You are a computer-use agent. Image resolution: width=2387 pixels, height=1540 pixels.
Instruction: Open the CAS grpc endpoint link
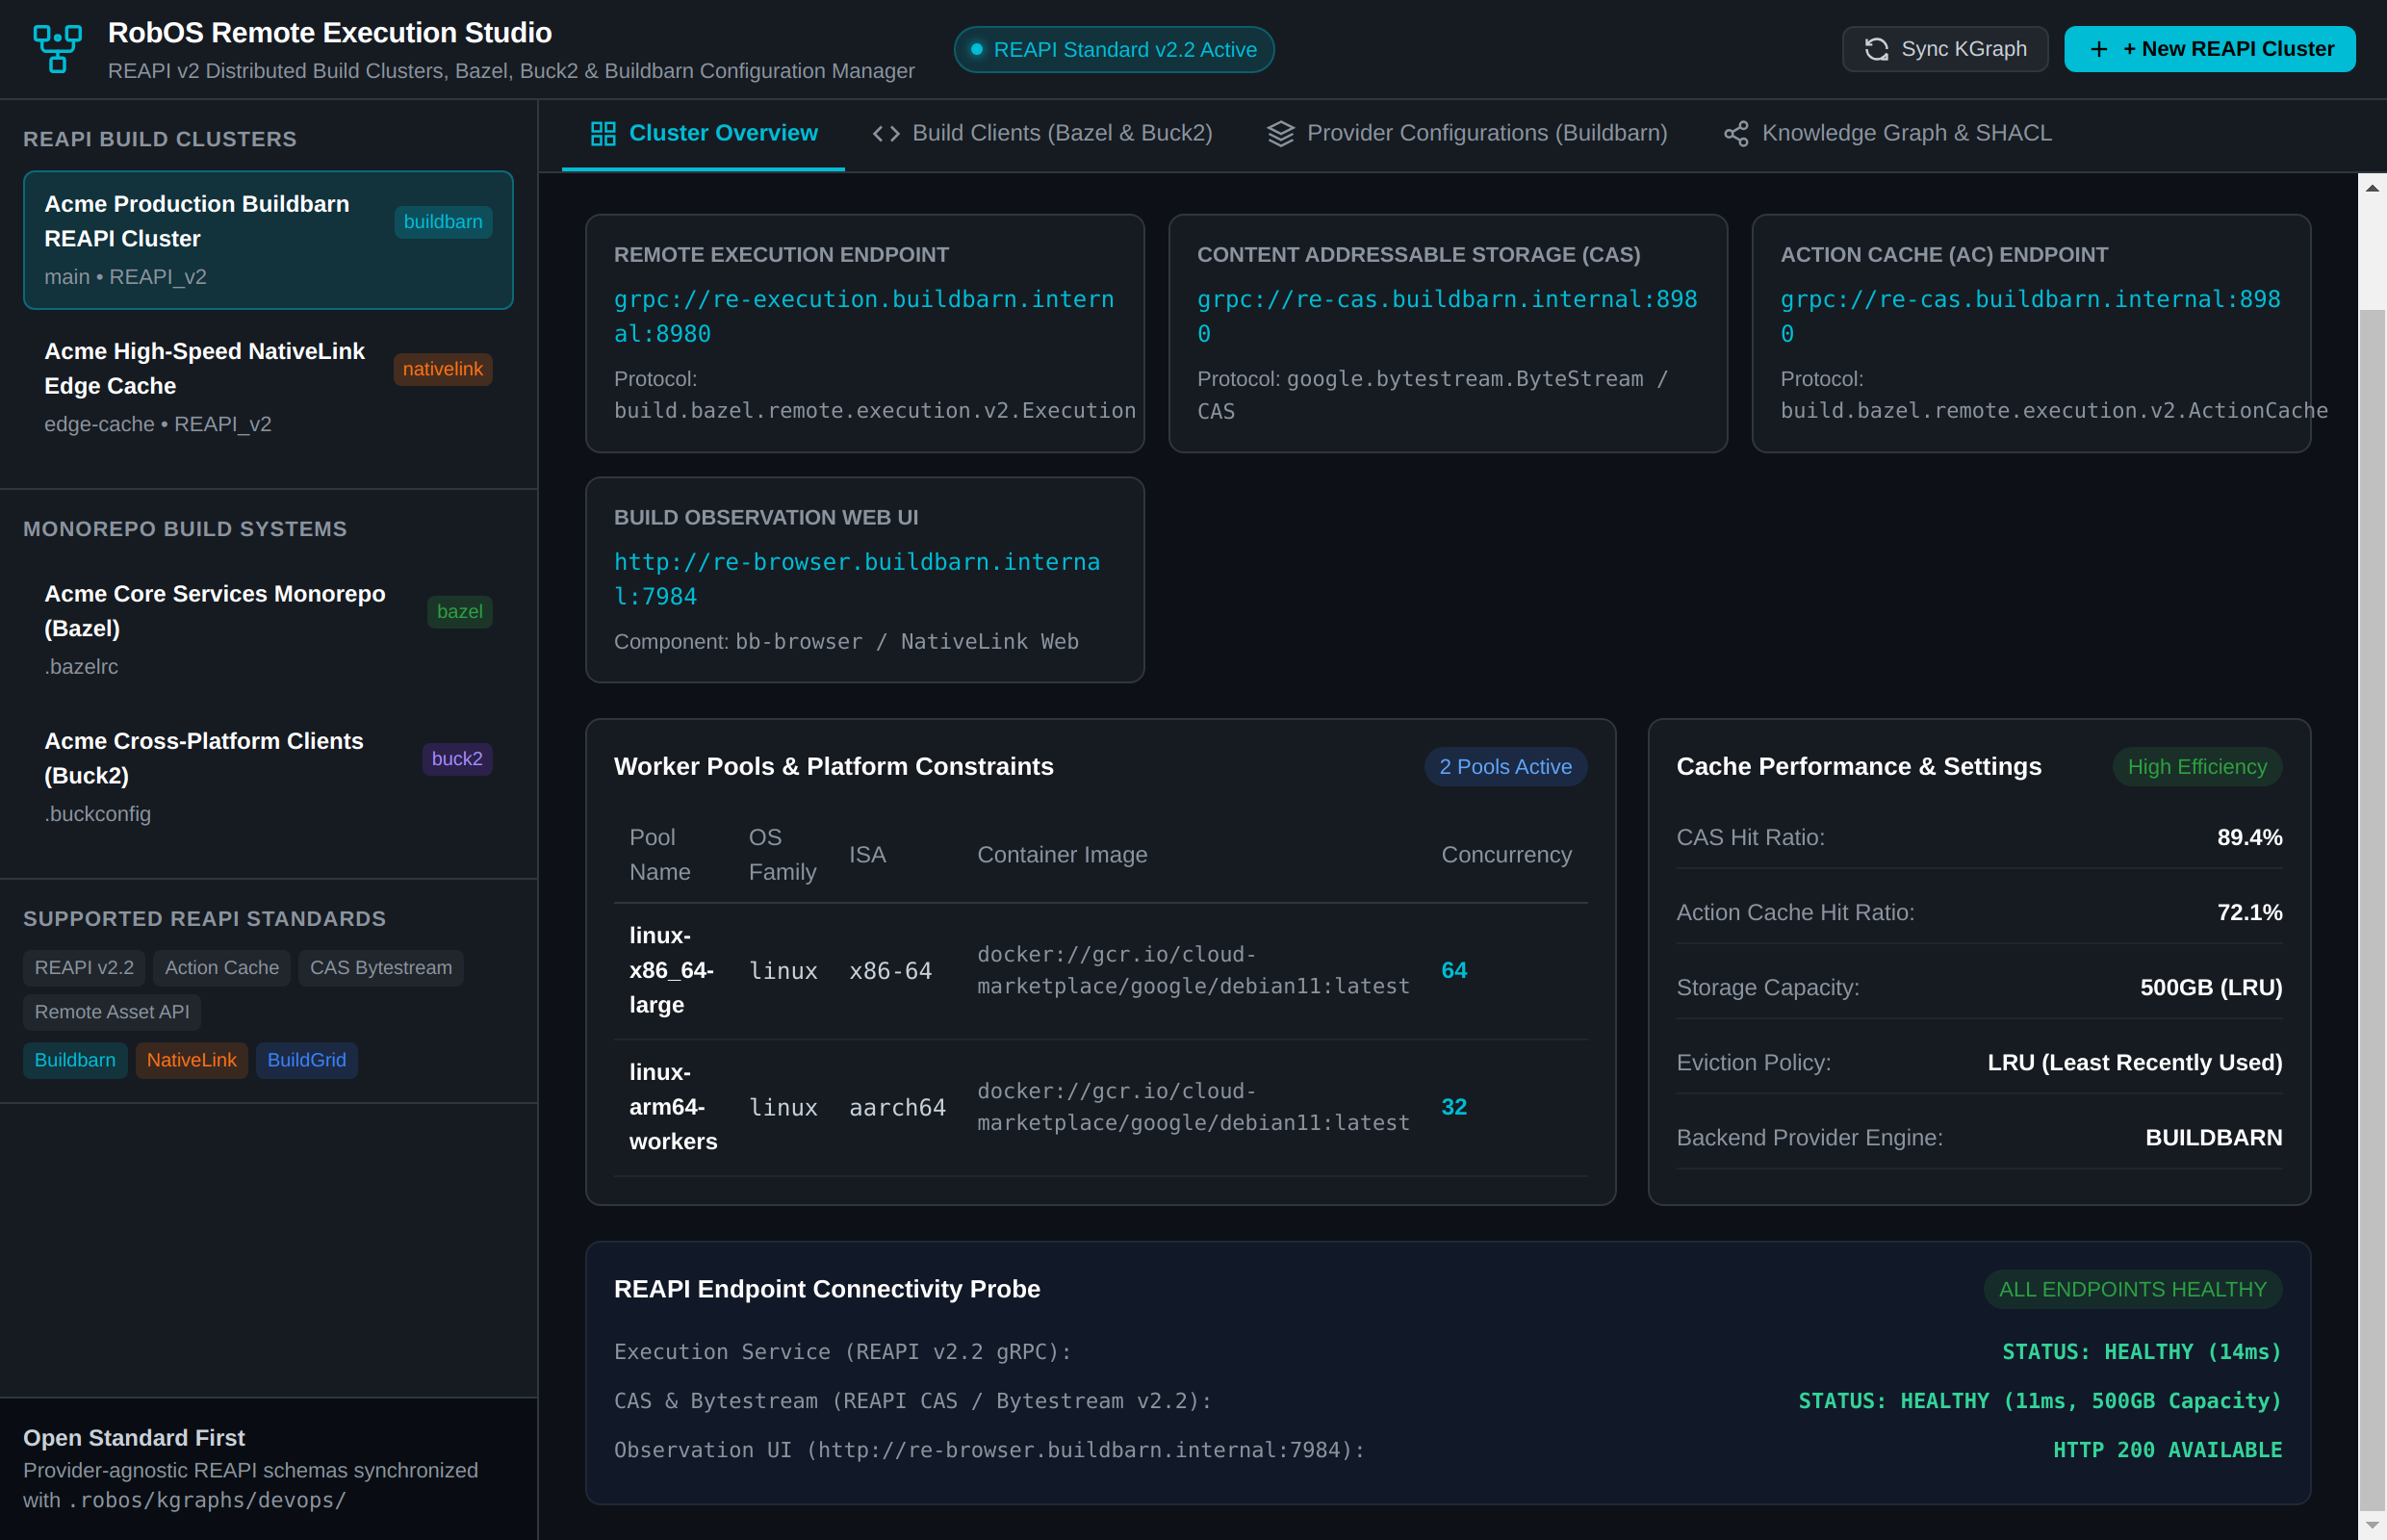tap(1447, 316)
